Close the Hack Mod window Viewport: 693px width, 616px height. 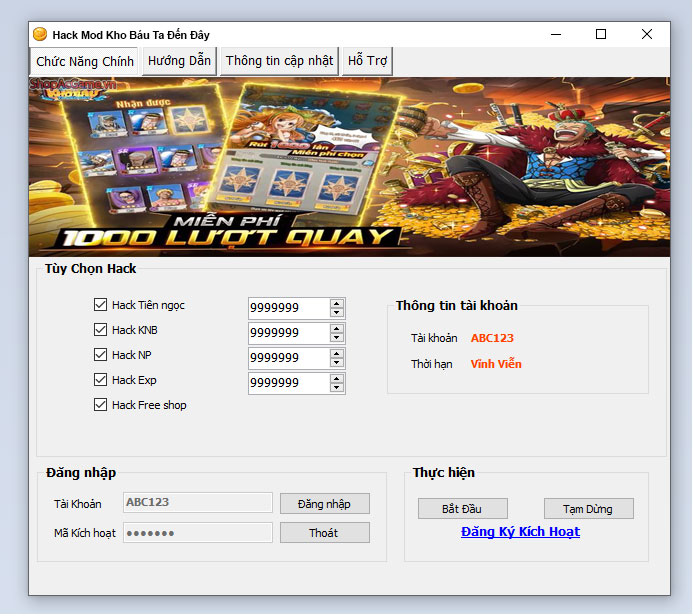647,34
